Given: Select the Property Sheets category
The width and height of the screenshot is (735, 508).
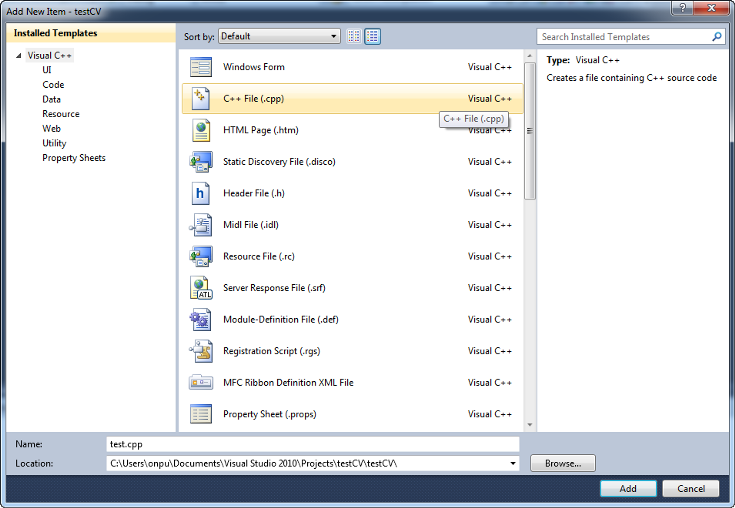Looking at the screenshot, I should click(x=74, y=158).
